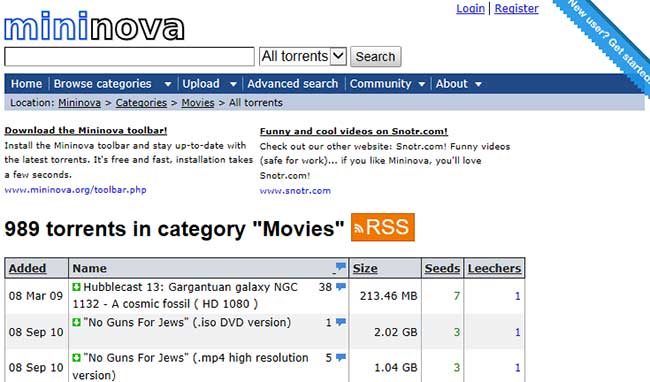Click the mininova logo
650x382 pixels.
coord(94,26)
